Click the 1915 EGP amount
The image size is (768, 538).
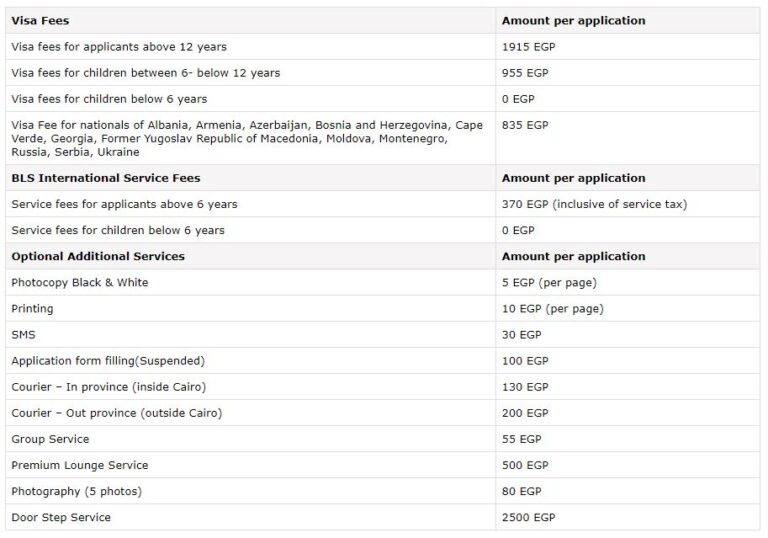525,47
